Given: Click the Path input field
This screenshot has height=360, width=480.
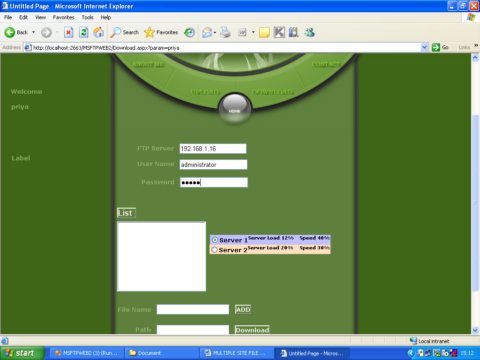Looking at the screenshot, I should click(193, 330).
